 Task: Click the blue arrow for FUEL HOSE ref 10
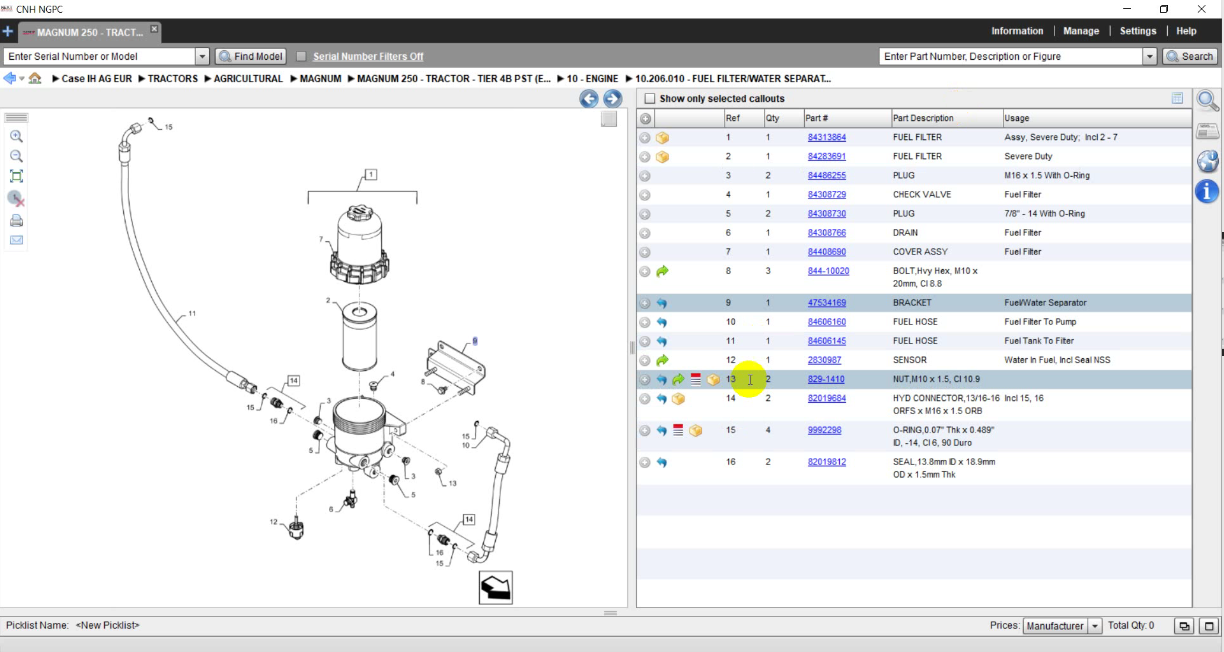click(662, 322)
